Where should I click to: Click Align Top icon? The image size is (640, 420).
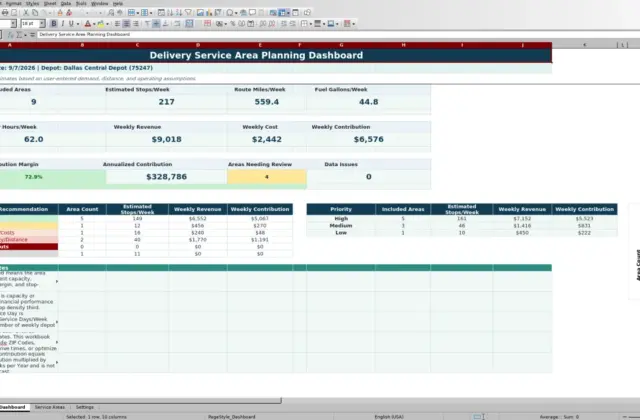point(147,24)
